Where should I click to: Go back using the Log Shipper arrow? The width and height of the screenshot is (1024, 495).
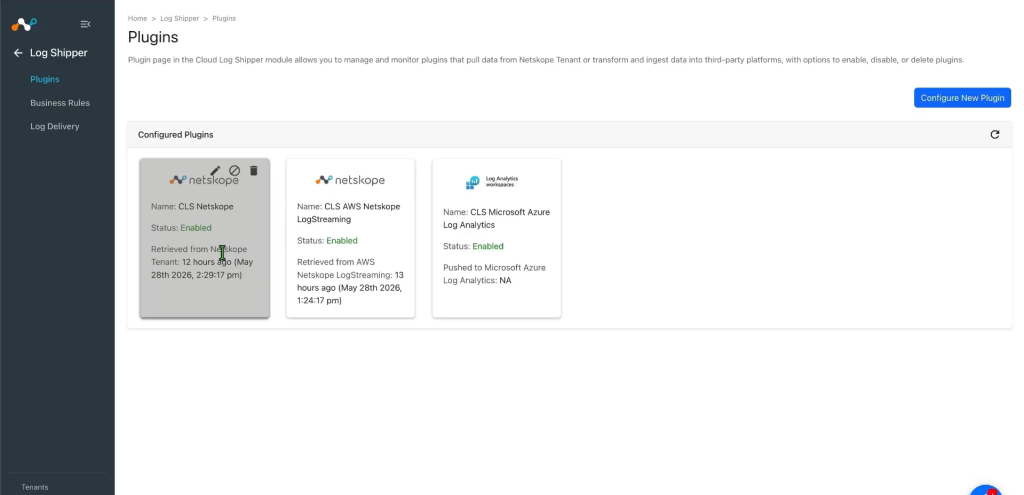point(18,53)
